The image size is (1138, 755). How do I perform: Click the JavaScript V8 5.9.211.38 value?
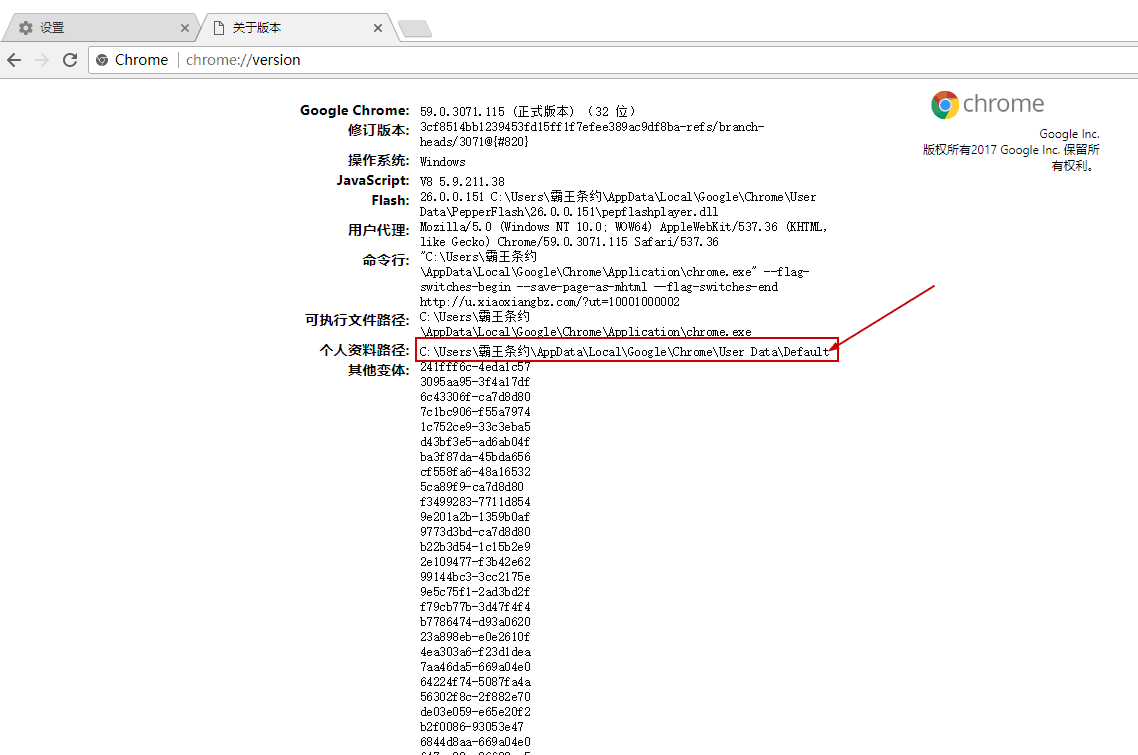tap(462, 181)
